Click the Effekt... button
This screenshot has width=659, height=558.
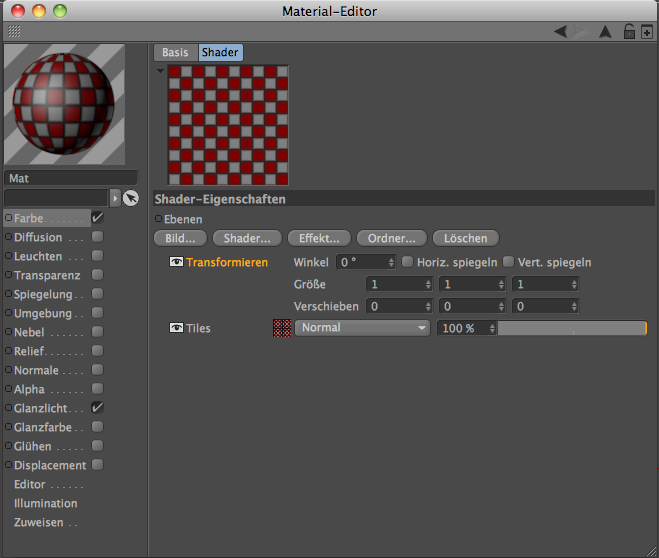[319, 238]
